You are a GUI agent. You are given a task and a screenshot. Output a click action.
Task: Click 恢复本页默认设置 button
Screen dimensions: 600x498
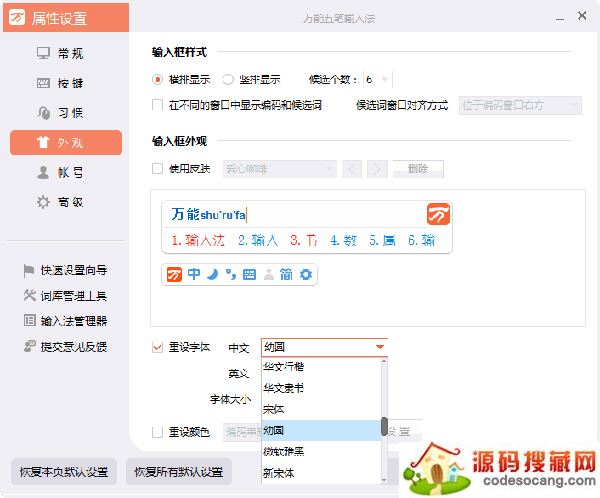click(x=64, y=472)
